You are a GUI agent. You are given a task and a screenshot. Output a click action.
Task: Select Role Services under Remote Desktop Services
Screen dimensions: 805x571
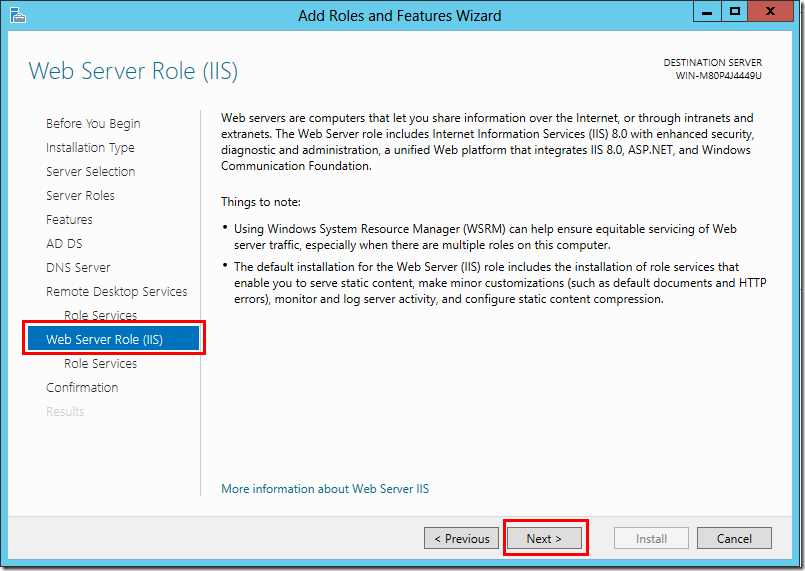(100, 316)
